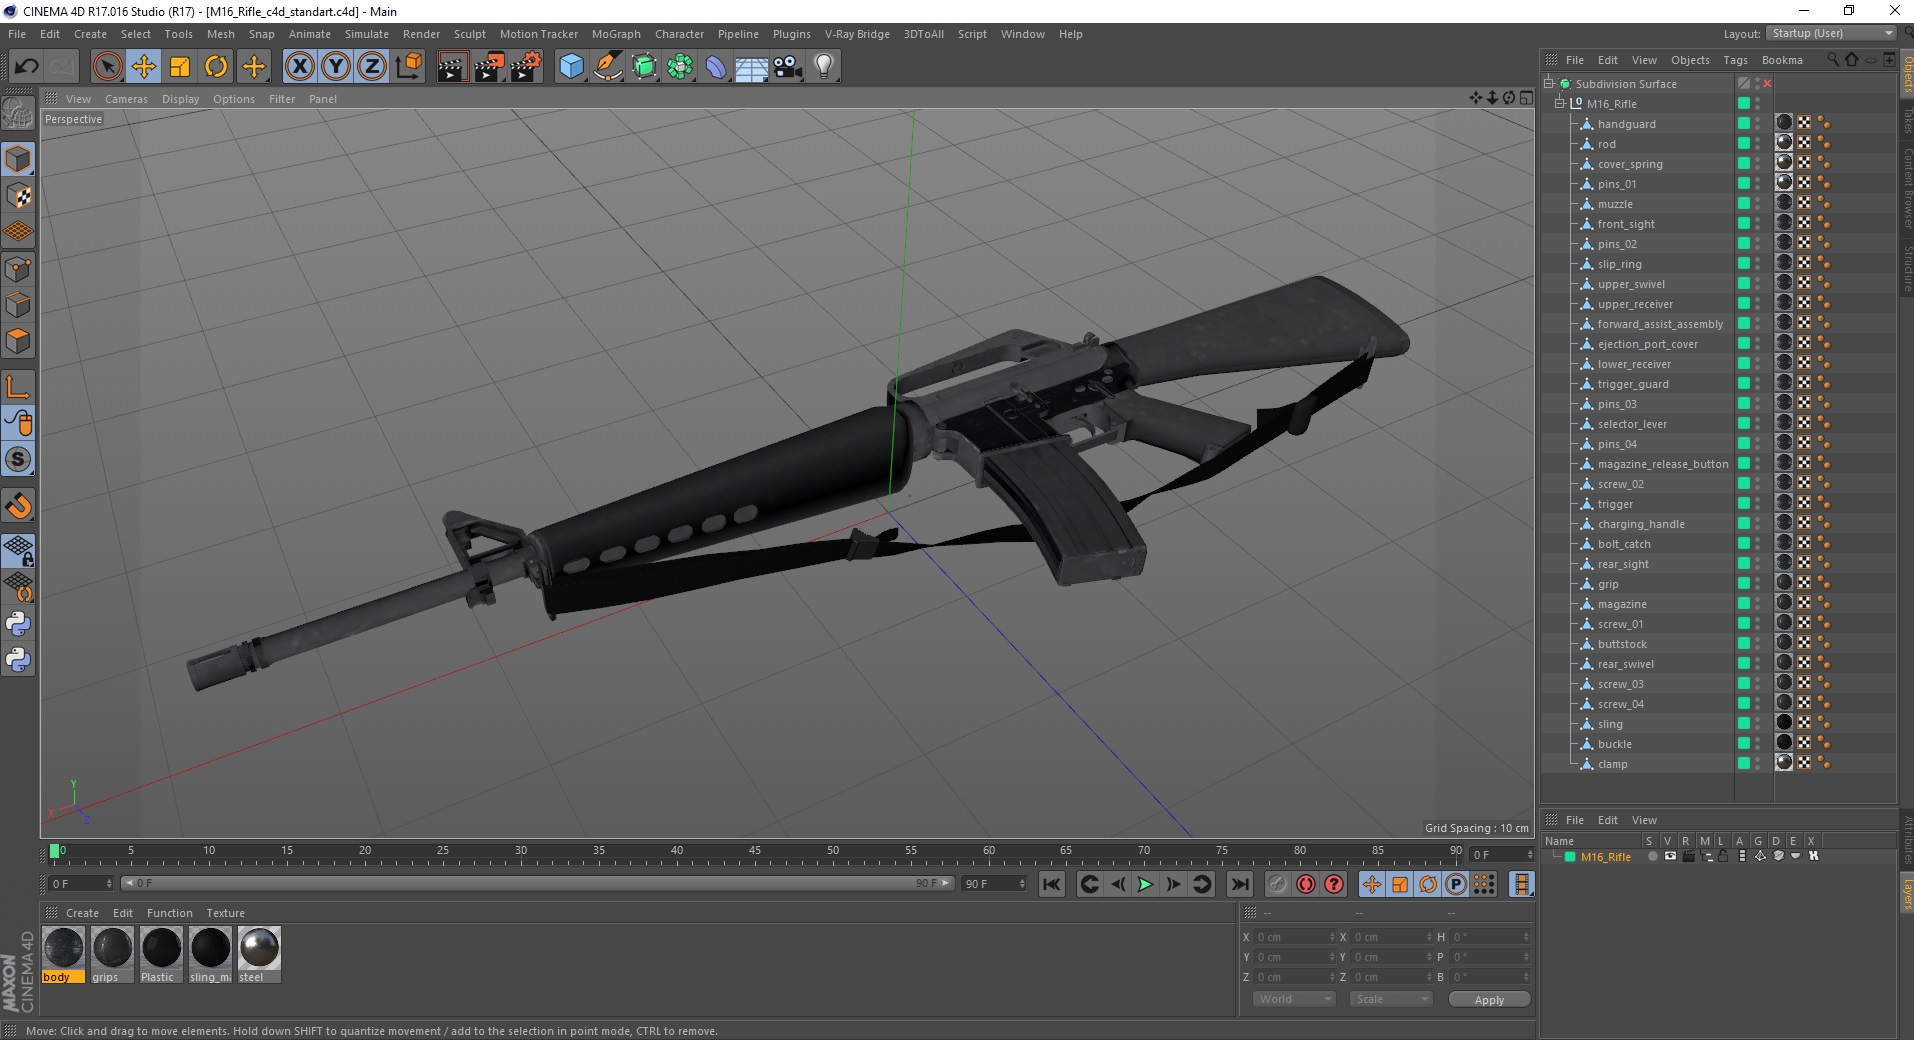Screen dimensions: 1914x1040
Task: Add a Subdivision Surface generator
Action: point(644,67)
